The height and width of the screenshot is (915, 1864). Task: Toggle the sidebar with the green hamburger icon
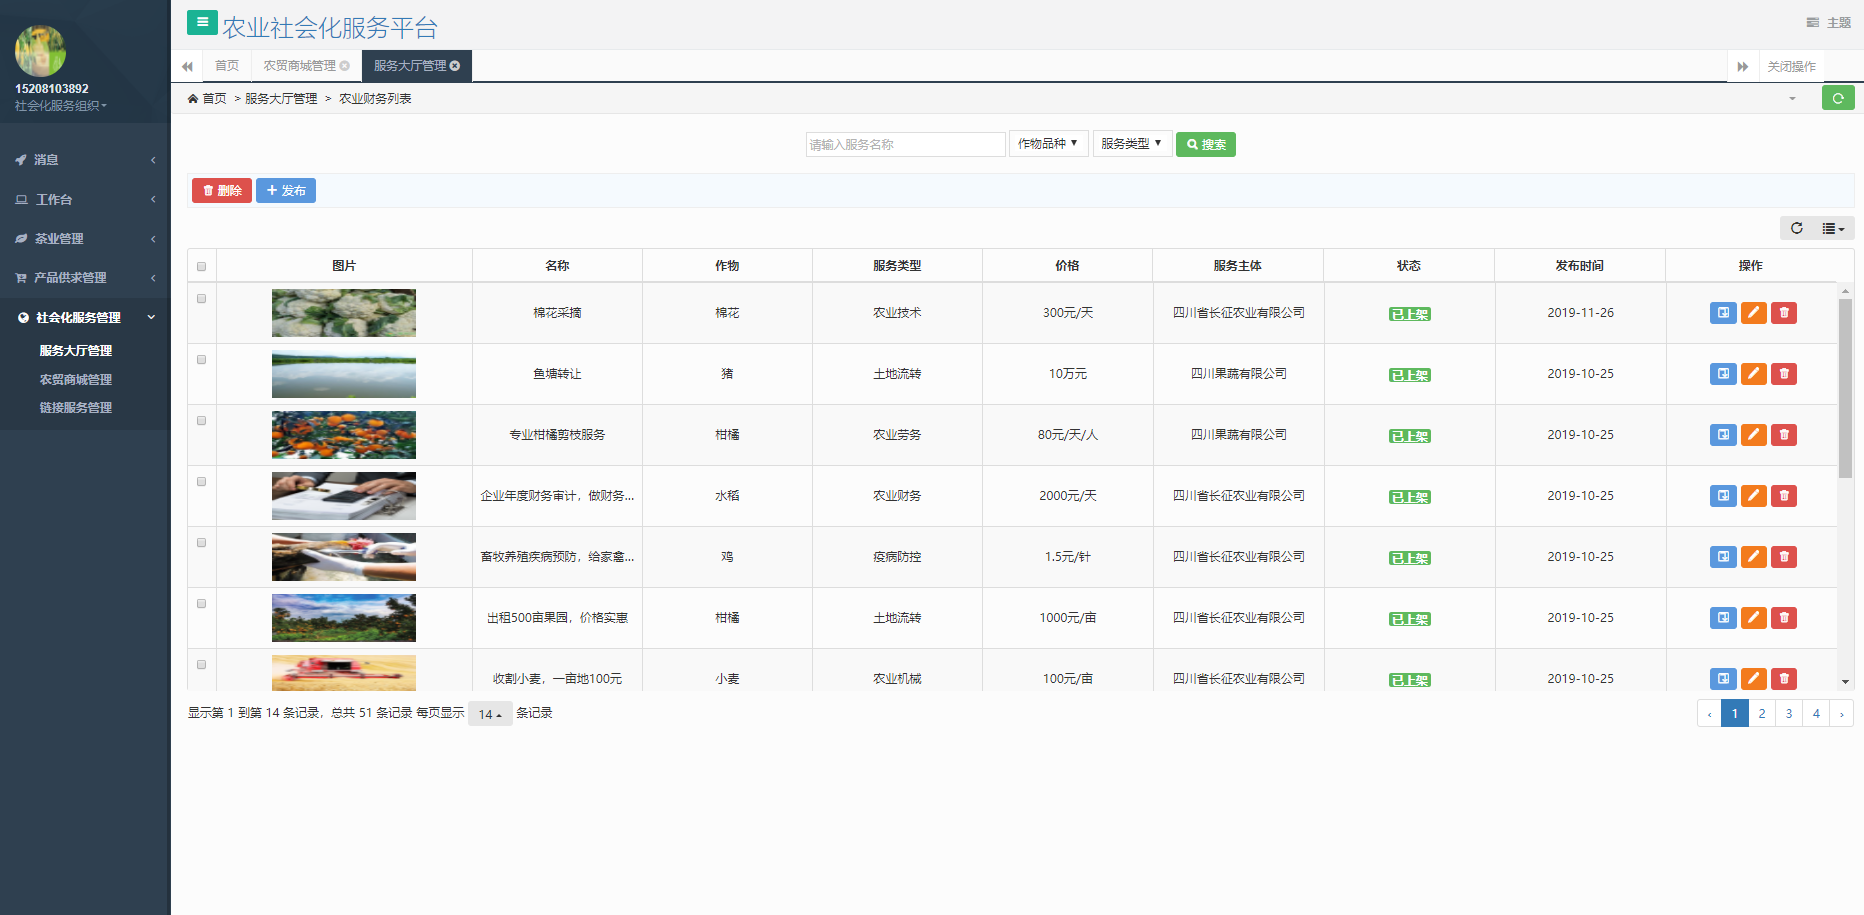202,22
